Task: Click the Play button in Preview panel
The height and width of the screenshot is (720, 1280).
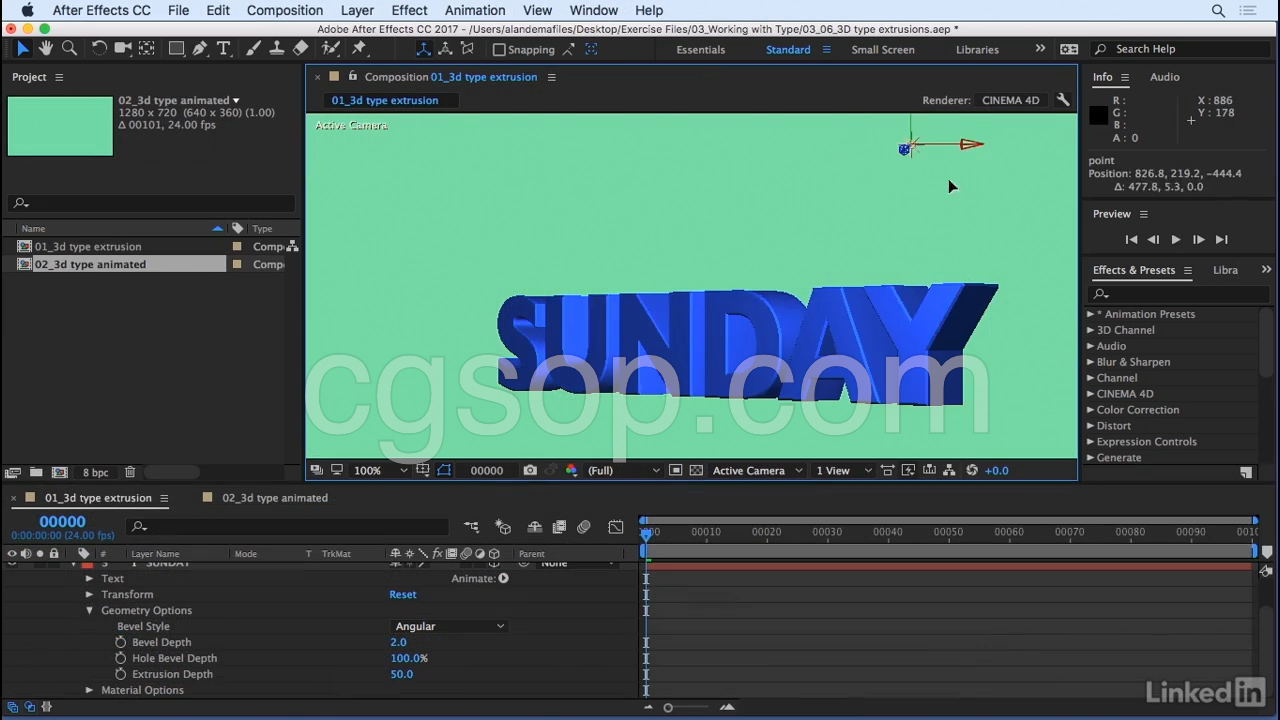Action: (x=1175, y=240)
